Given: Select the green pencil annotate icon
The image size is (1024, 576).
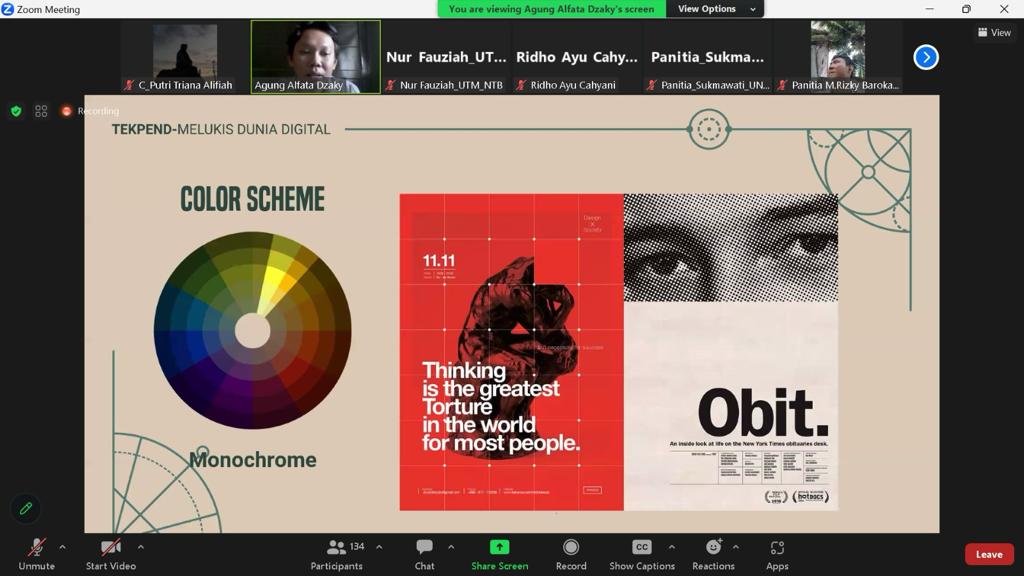Looking at the screenshot, I should click(x=26, y=508).
